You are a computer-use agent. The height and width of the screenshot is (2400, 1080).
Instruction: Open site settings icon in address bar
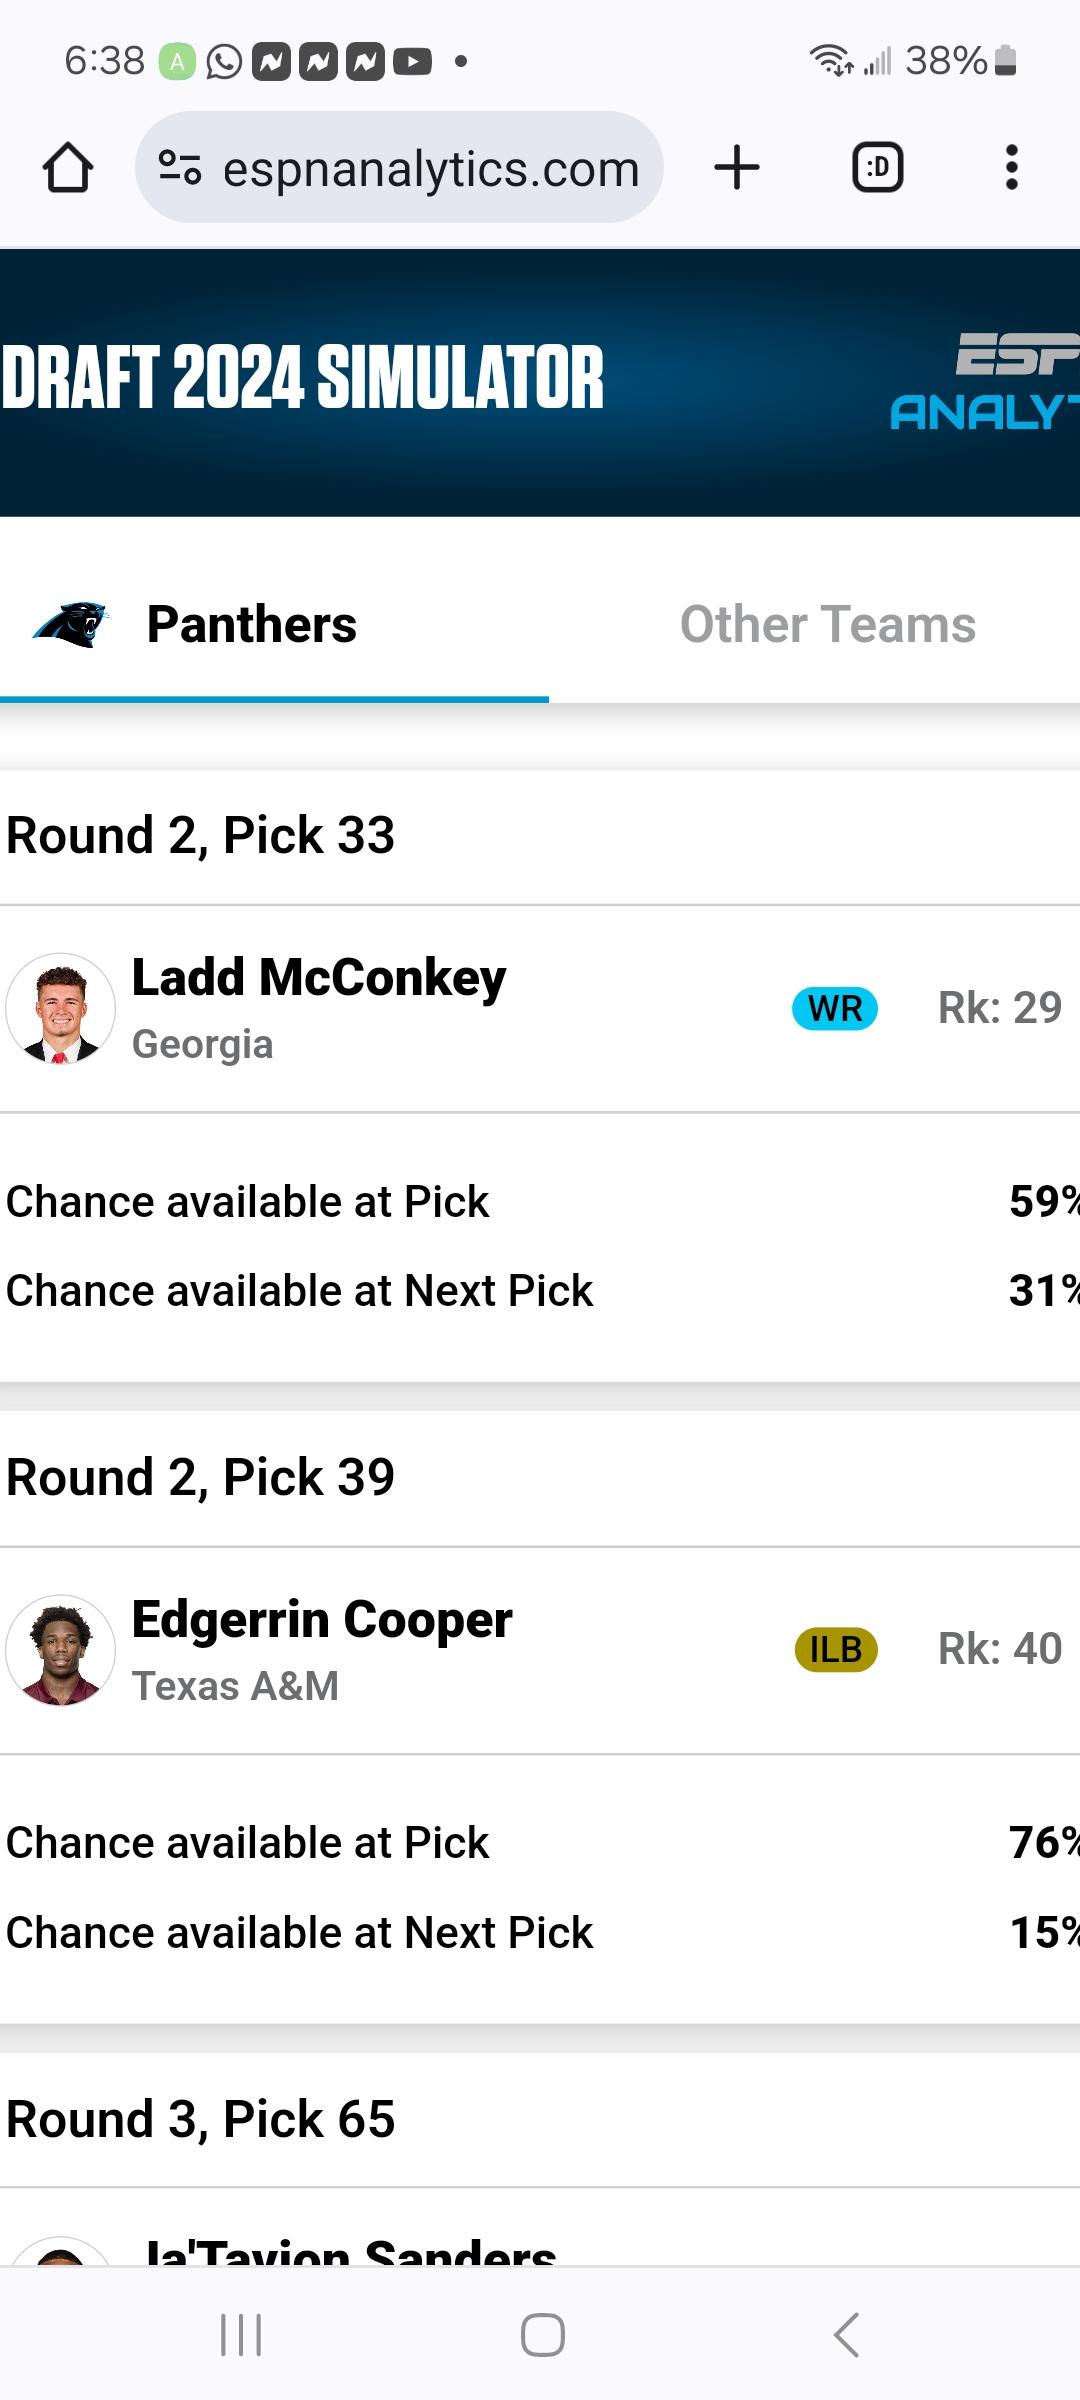coord(180,167)
